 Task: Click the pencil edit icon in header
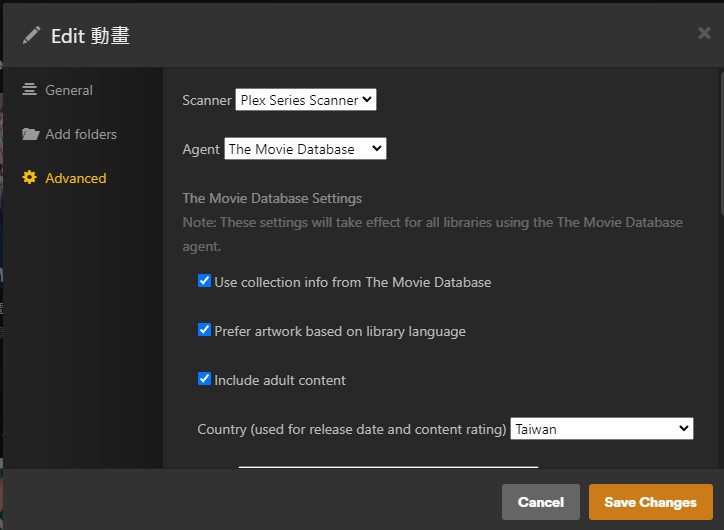[31, 36]
